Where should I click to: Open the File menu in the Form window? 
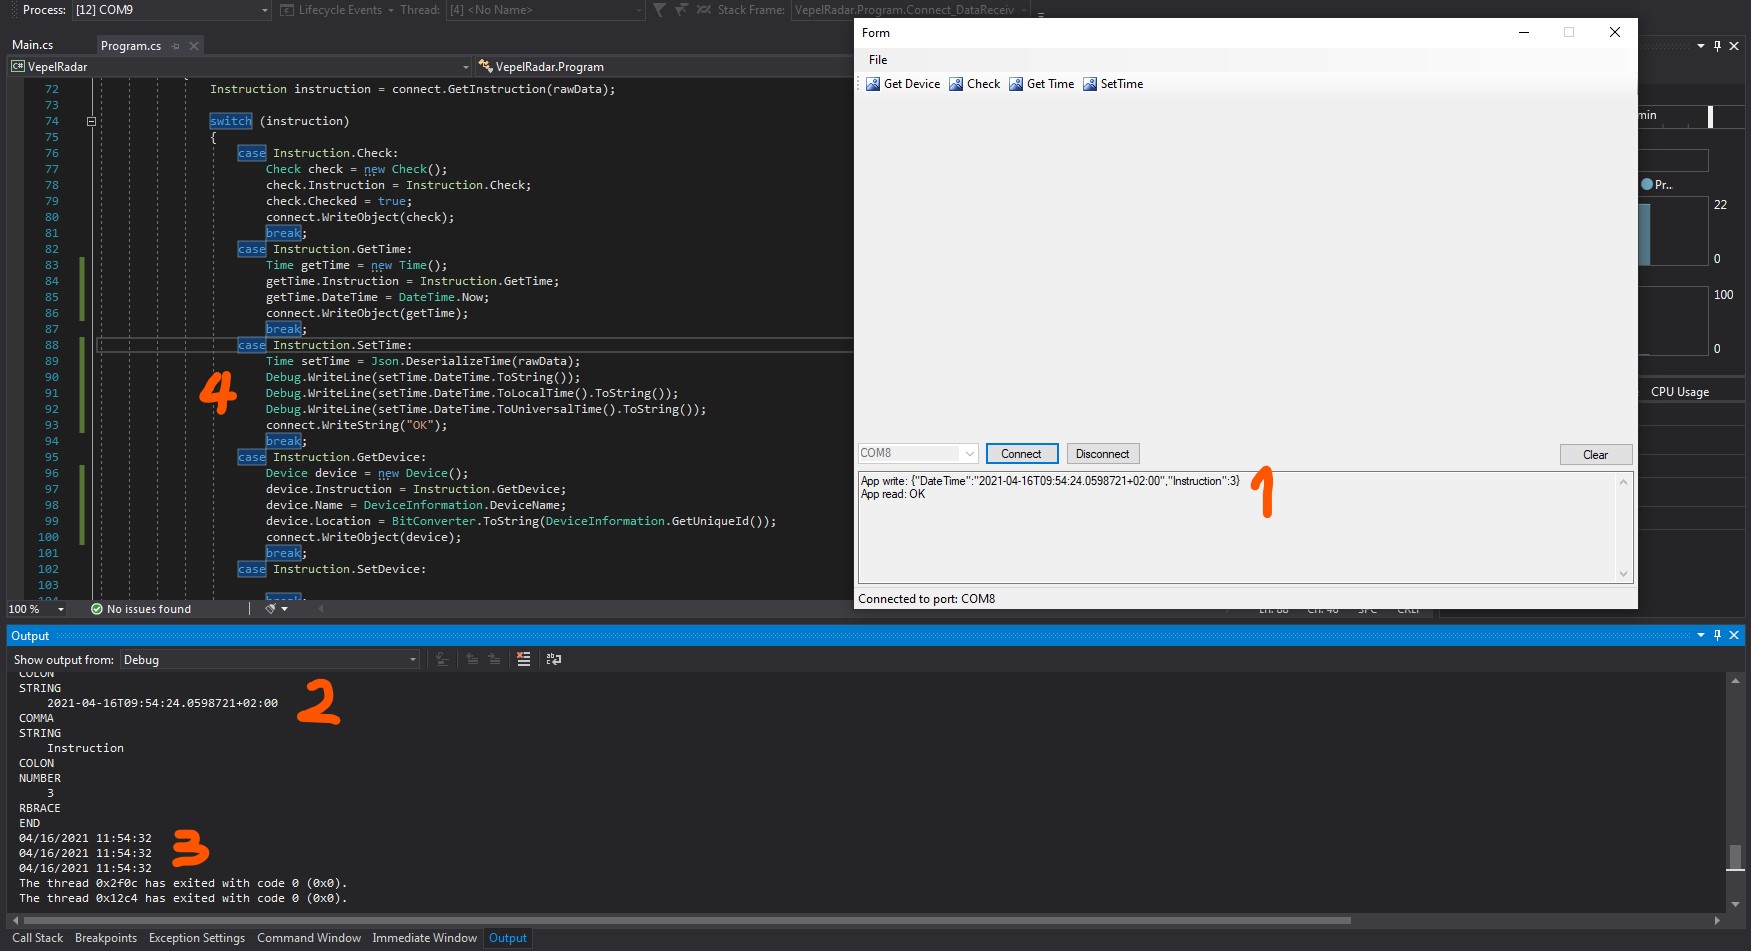[x=877, y=60]
